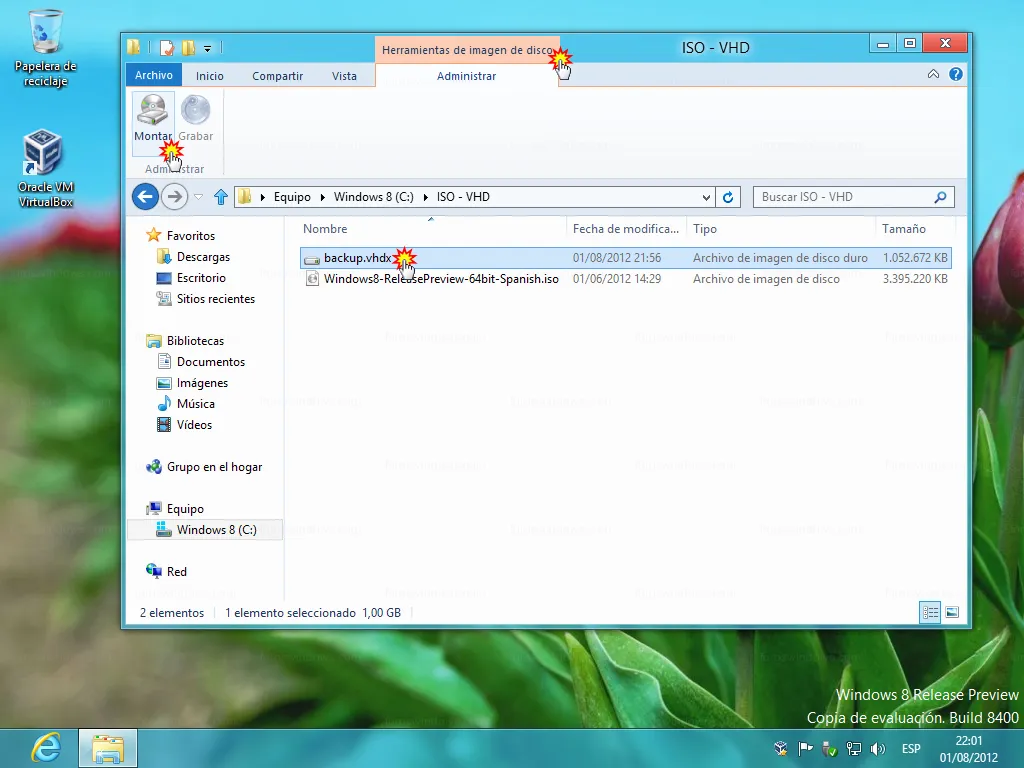Click the ISO file's disc image icon
The width and height of the screenshot is (1024, 768).
pos(312,279)
